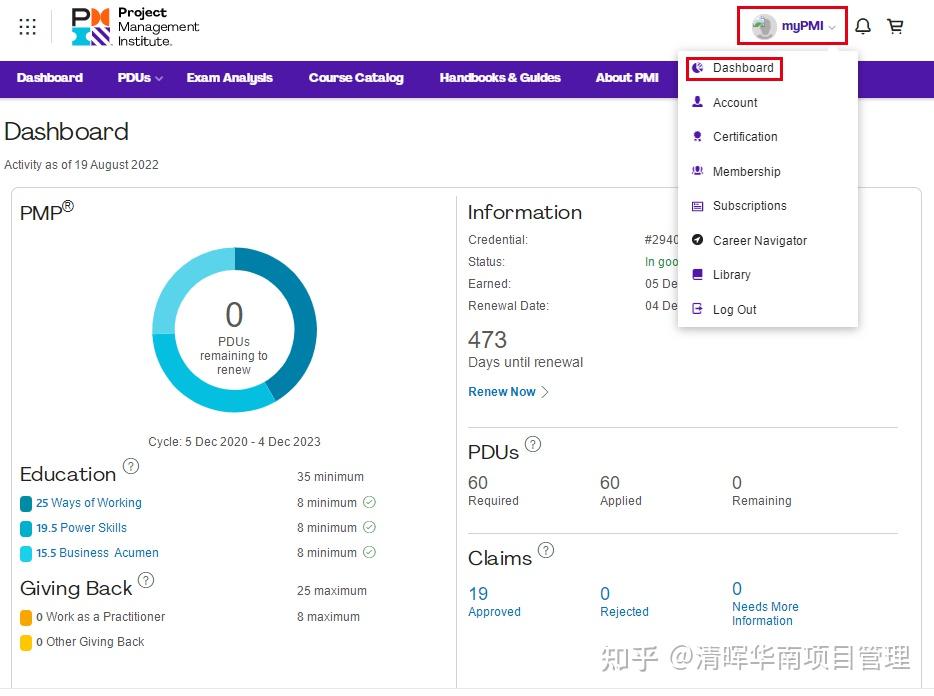Click help icon next to Education

[131, 466]
